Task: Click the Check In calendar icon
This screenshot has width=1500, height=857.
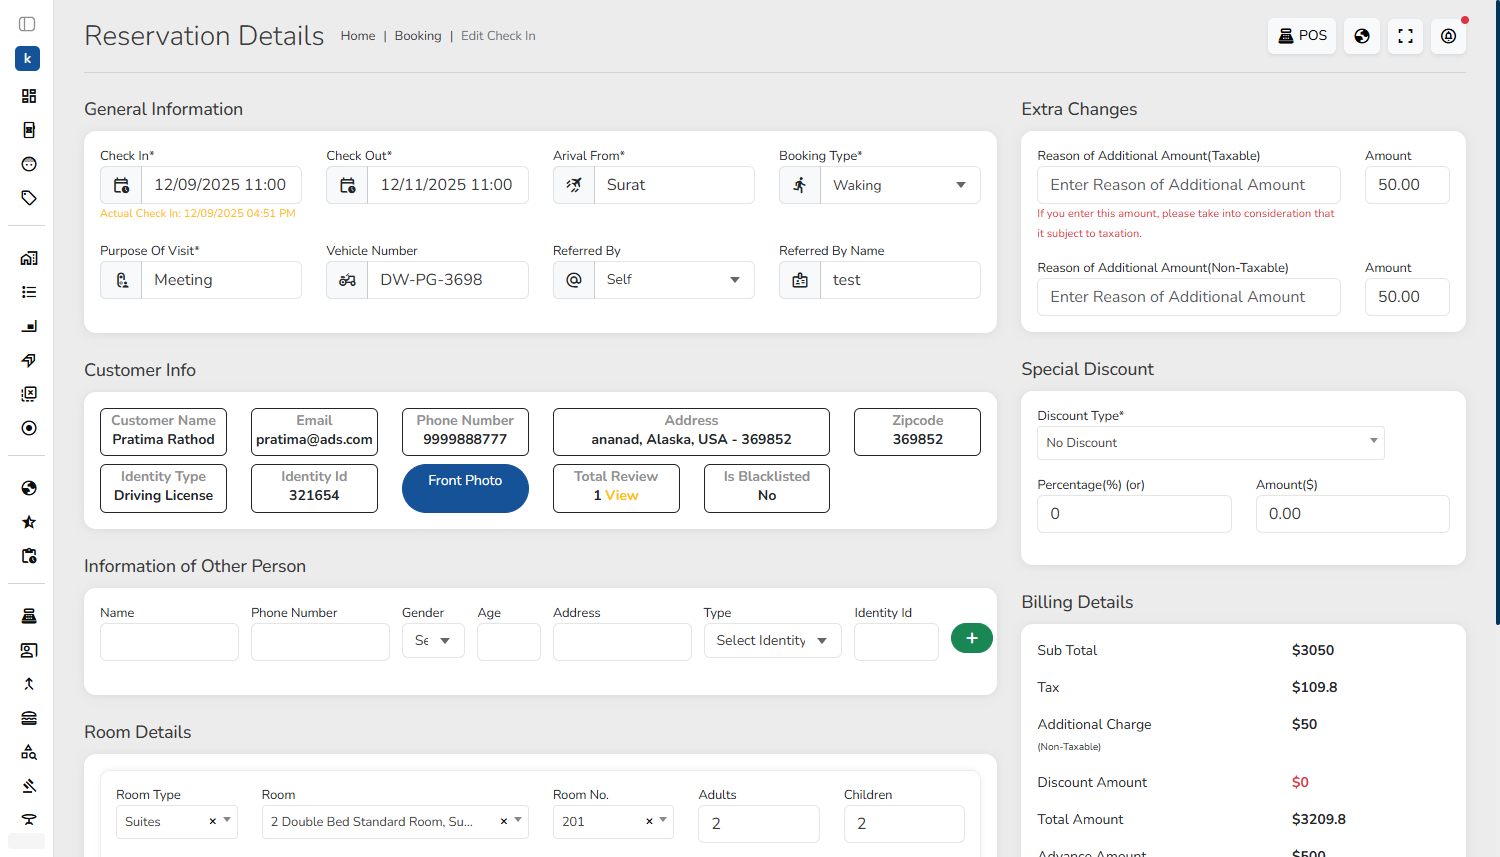Action: coord(121,185)
